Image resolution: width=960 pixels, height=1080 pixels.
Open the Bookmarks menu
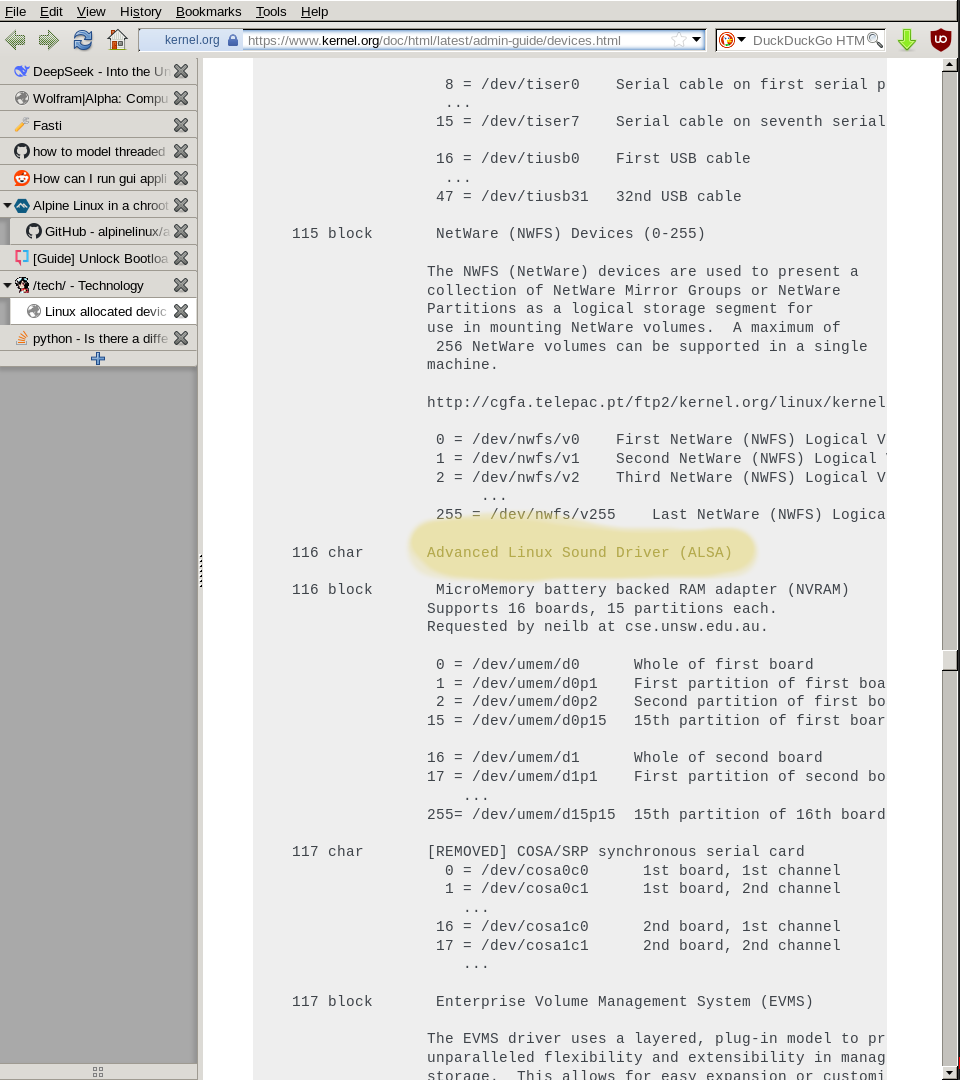click(209, 12)
